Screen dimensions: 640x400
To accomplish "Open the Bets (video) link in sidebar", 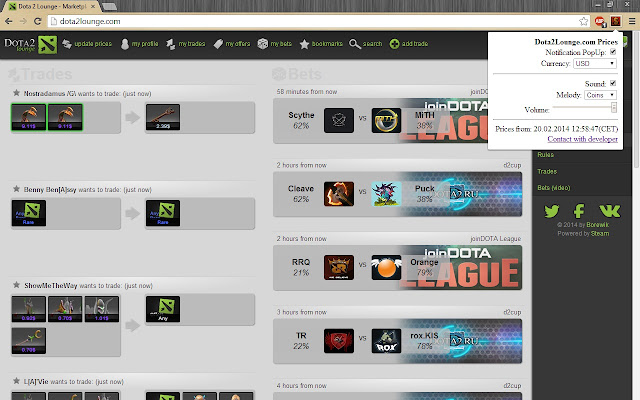I will [553, 188].
